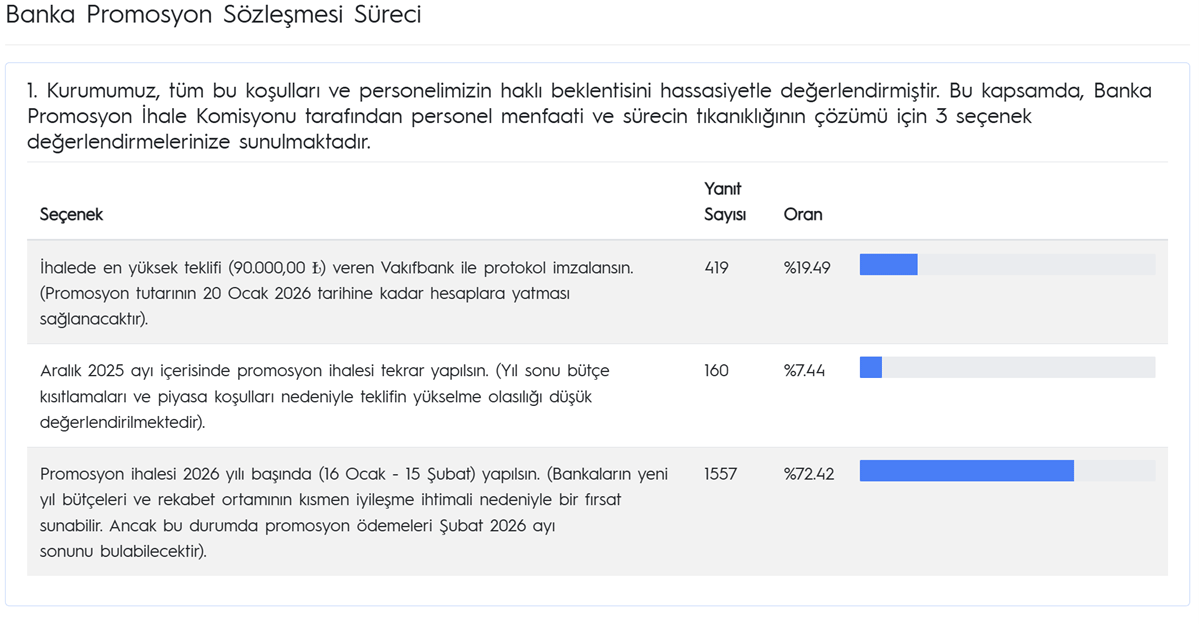Select the 'Aralık 2025' re-tender option text
The height and width of the screenshot is (624, 1199).
click(324, 396)
